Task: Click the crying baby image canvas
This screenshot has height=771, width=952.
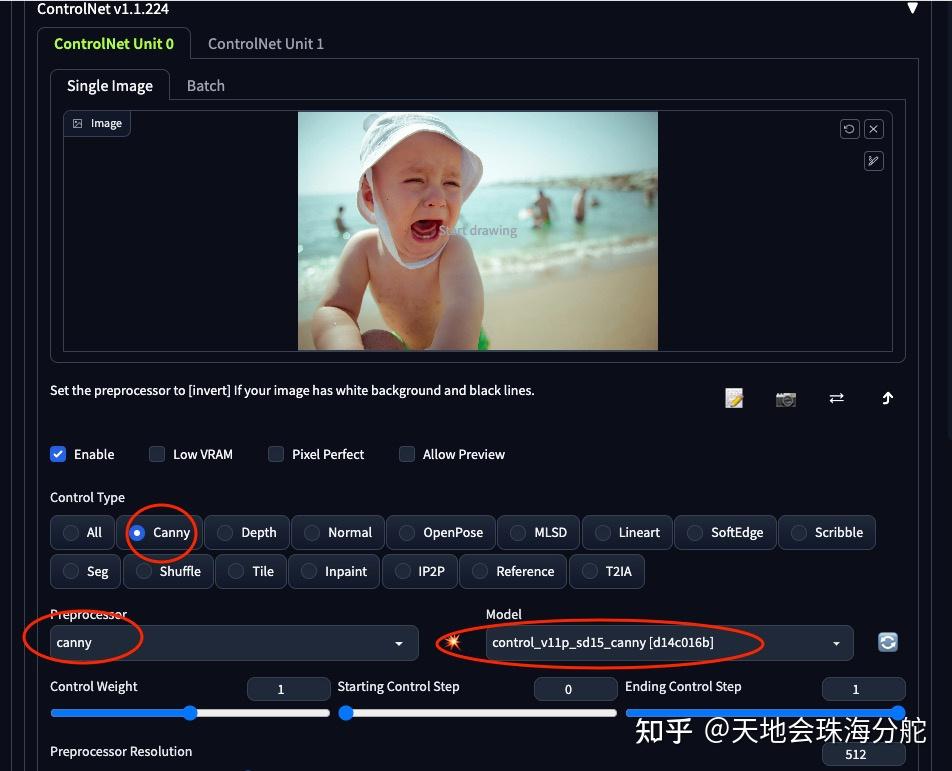Action: [478, 231]
